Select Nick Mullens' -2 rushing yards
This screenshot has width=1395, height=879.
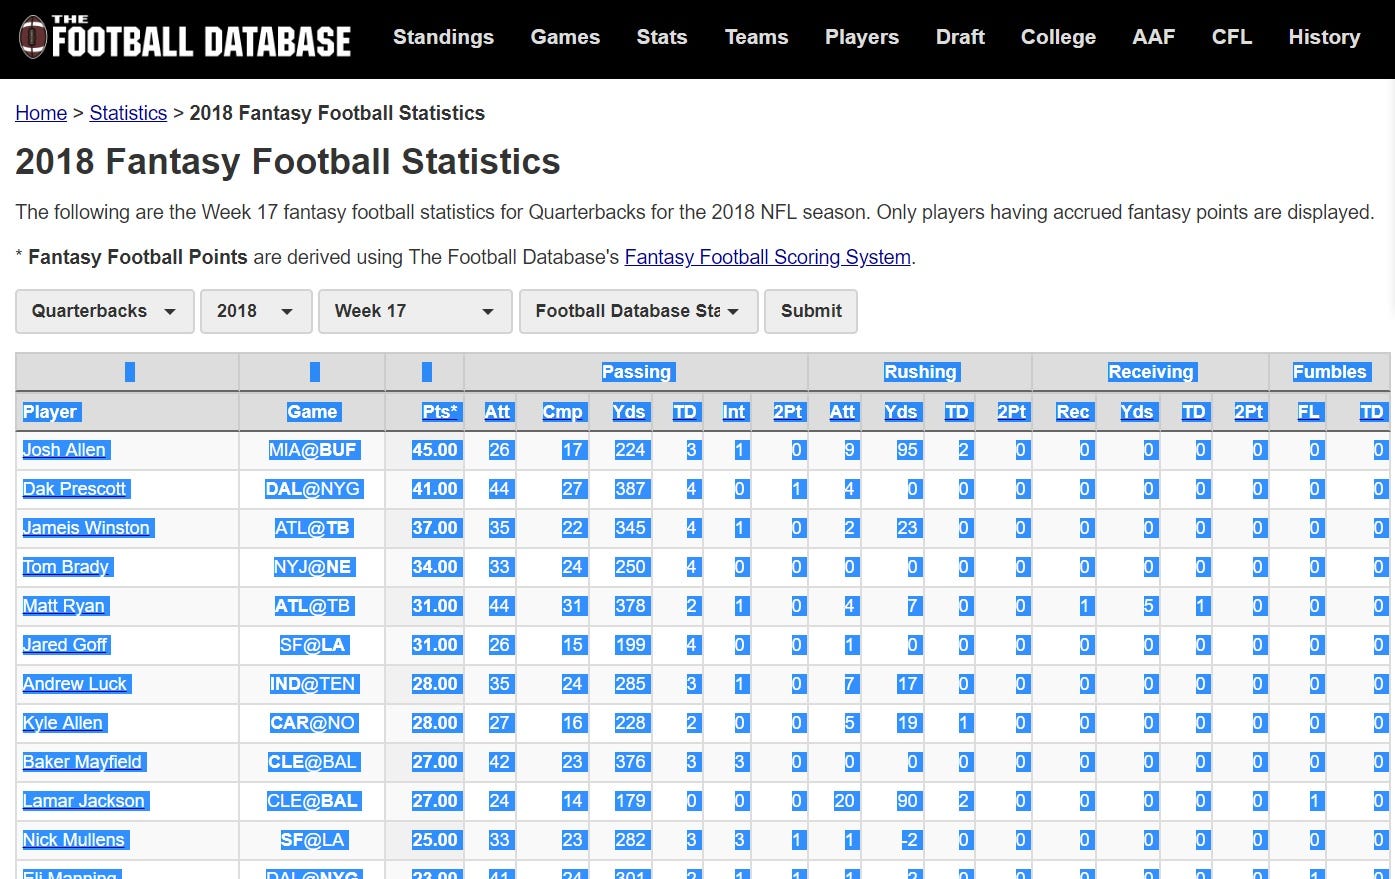[909, 840]
